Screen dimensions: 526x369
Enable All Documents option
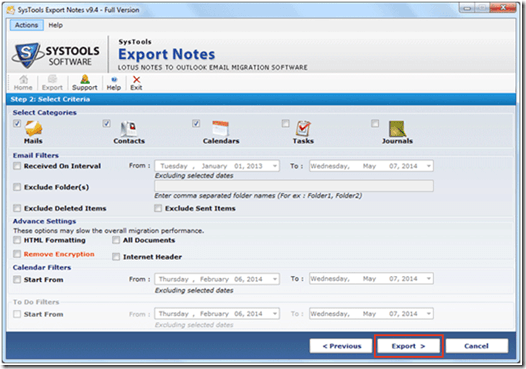point(116,240)
